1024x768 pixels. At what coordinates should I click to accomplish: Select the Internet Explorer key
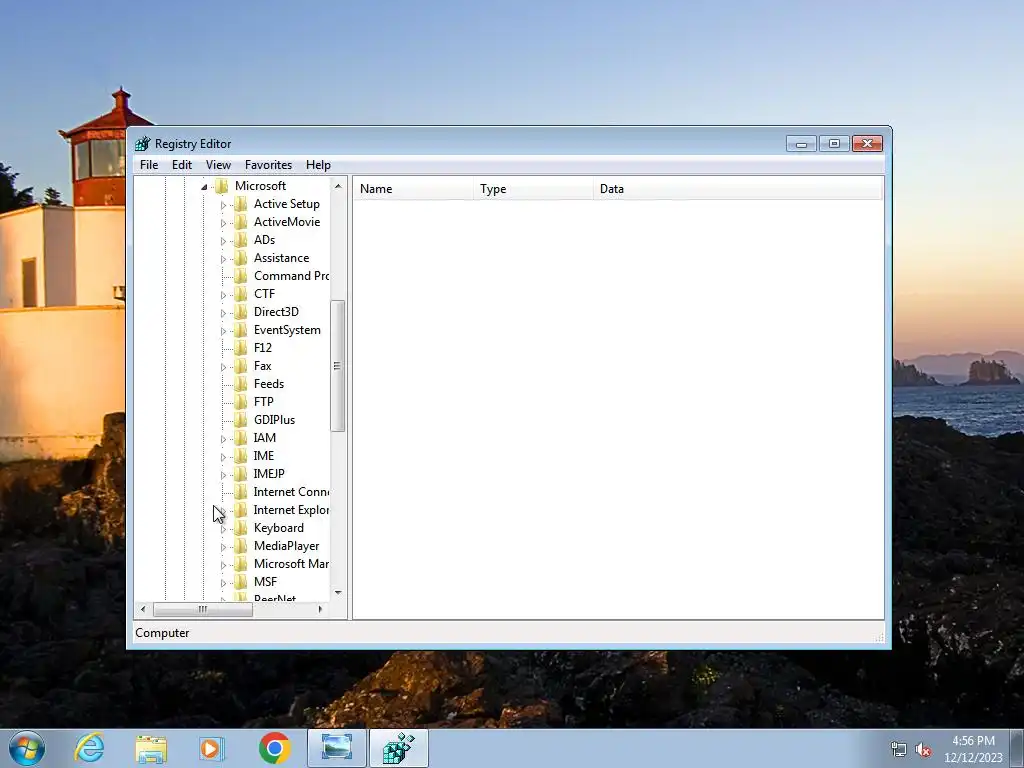[x=291, y=510]
